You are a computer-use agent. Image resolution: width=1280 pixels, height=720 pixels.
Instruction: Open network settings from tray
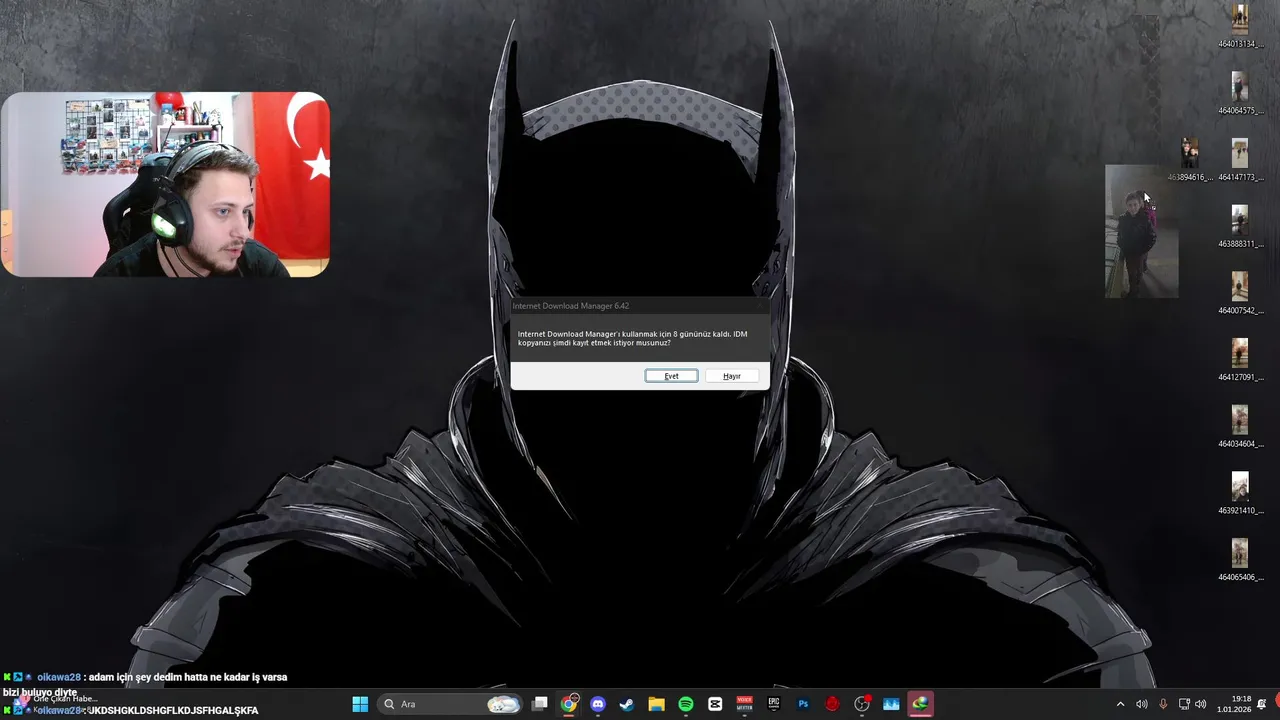(x=1184, y=704)
